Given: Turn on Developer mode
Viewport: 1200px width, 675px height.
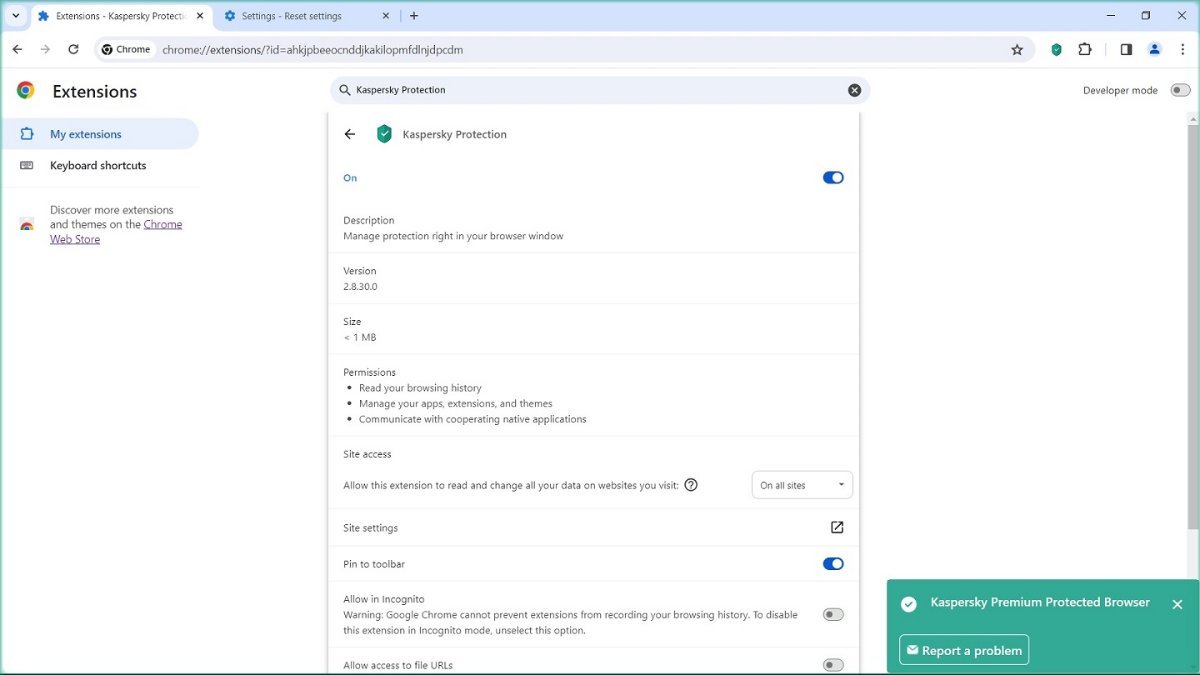Looking at the screenshot, I should coord(1180,90).
